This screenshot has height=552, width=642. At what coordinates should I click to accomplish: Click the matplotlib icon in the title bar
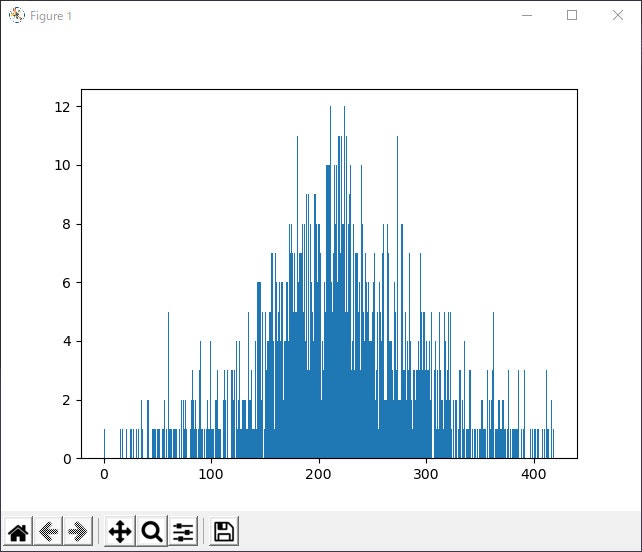[17, 16]
